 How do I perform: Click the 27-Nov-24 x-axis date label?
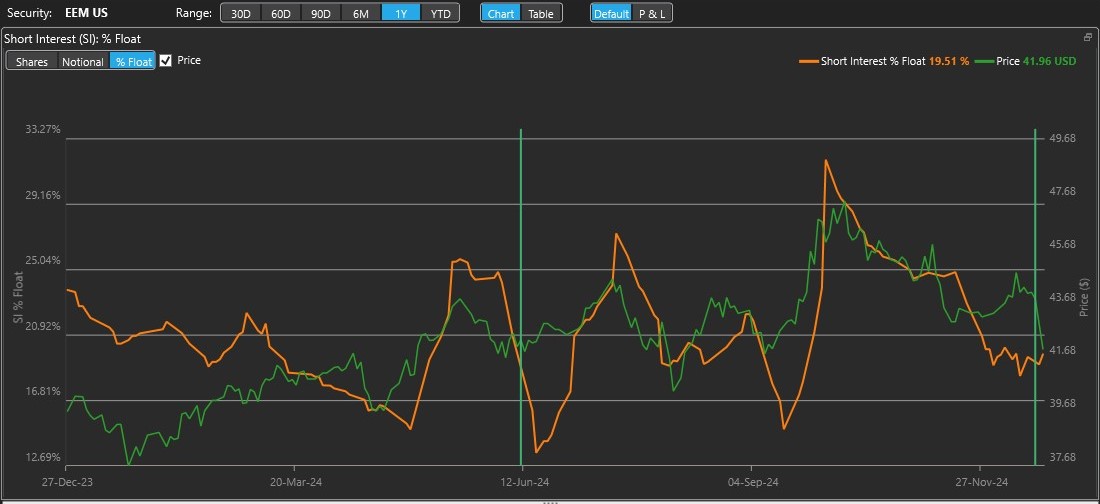[981, 482]
